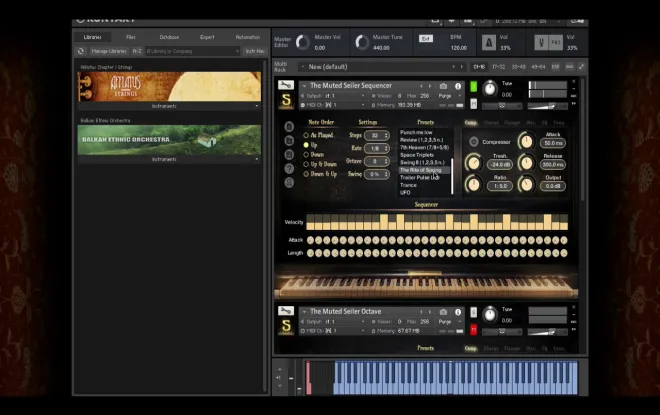Click Tune knob on Muted Seiler Sequencer
The width and height of the screenshot is (660, 415).
point(489,88)
